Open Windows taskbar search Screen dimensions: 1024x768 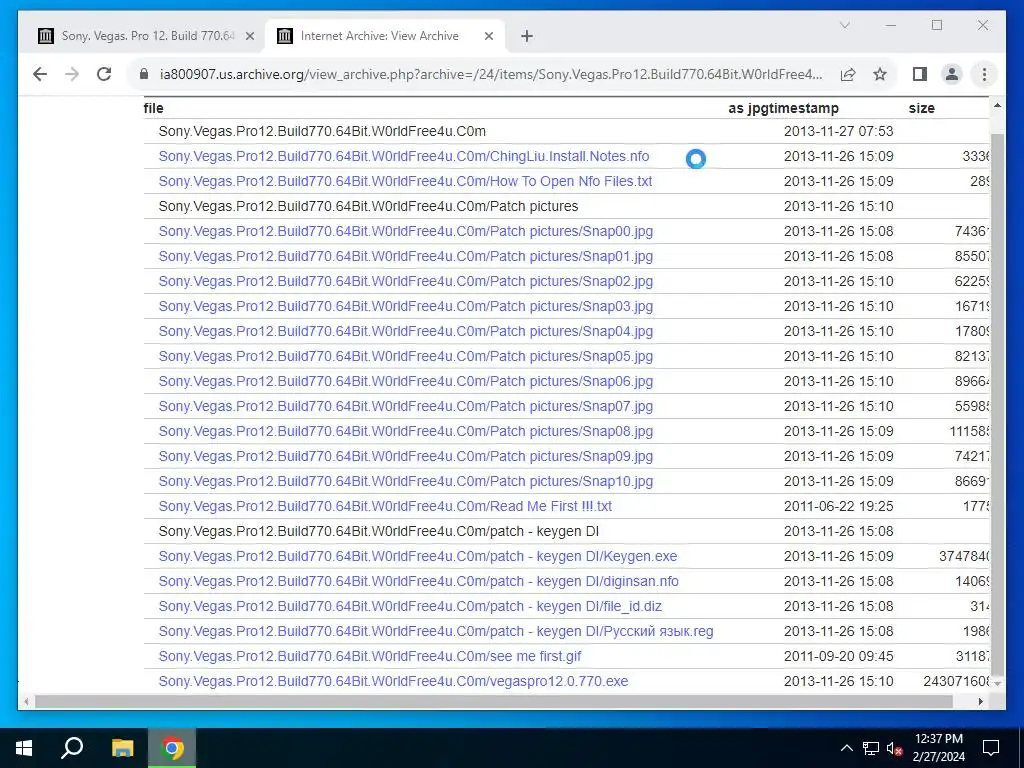coord(72,748)
